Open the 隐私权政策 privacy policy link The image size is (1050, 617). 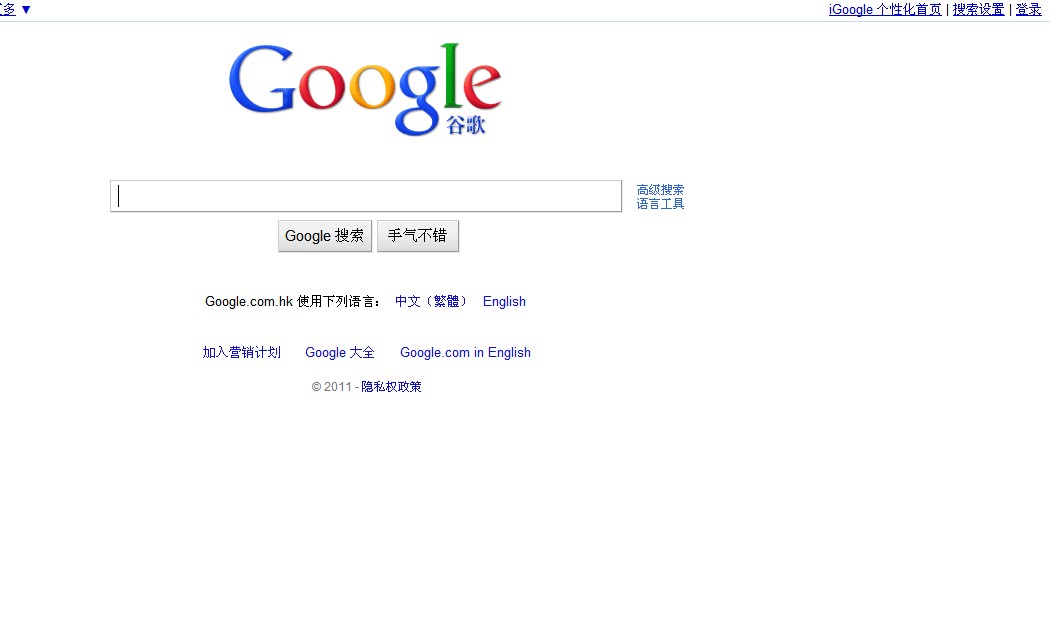point(391,387)
